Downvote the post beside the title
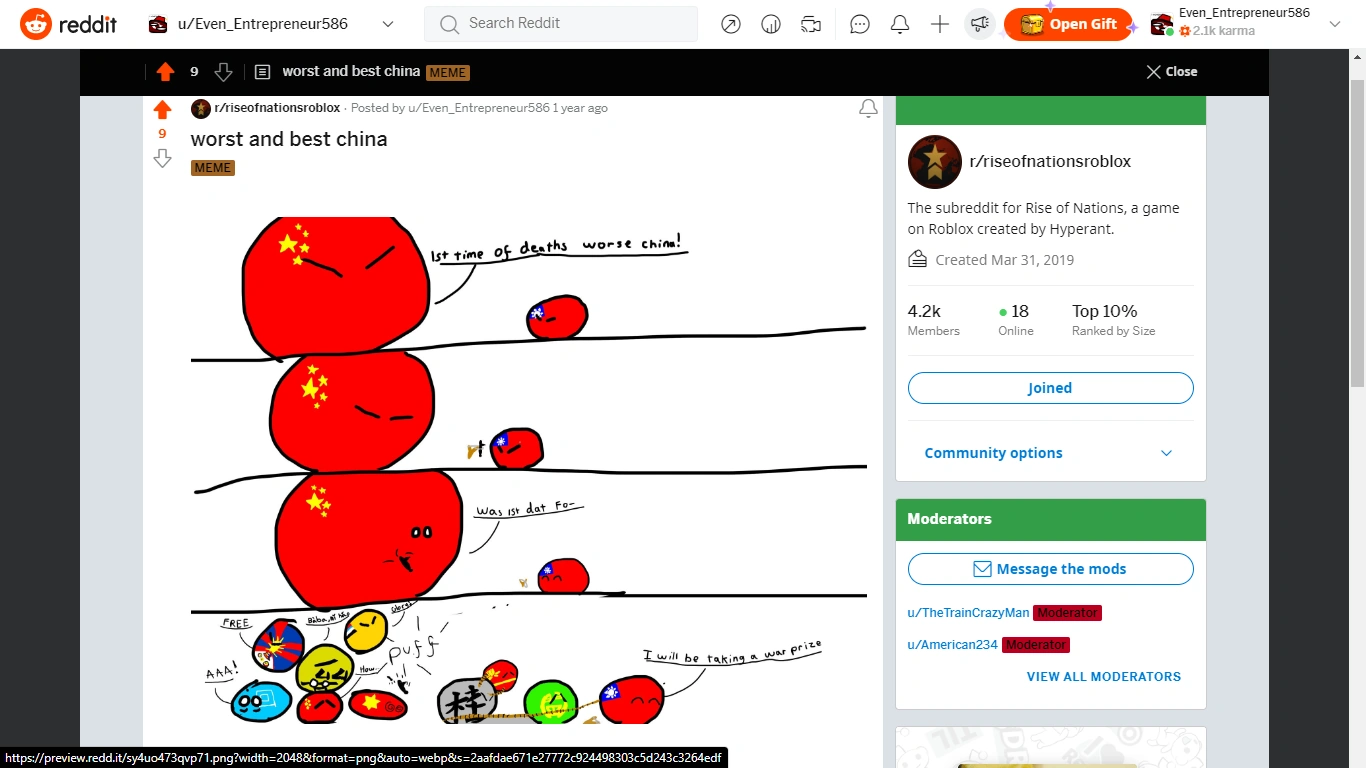The width and height of the screenshot is (1366, 768). click(x=162, y=158)
